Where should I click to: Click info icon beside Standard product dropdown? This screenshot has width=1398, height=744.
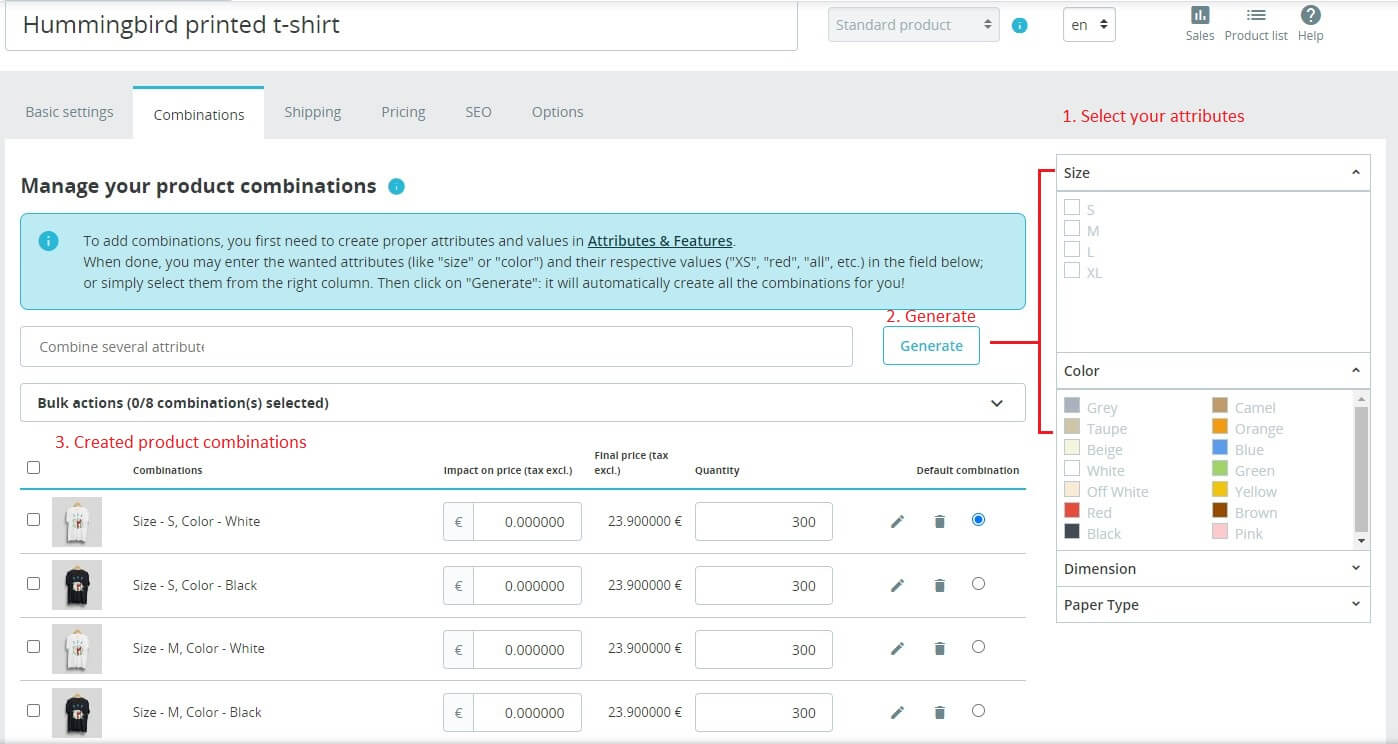click(x=1019, y=26)
